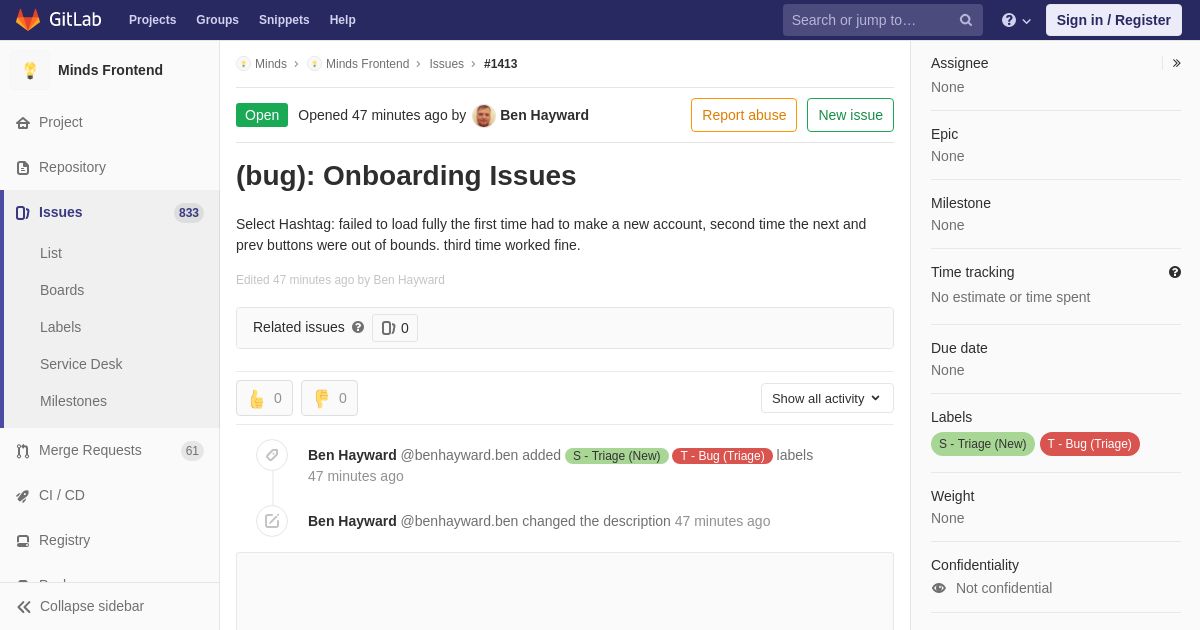Click the No estimate or time spent text
This screenshot has height=630, width=1200.
(x=1010, y=297)
